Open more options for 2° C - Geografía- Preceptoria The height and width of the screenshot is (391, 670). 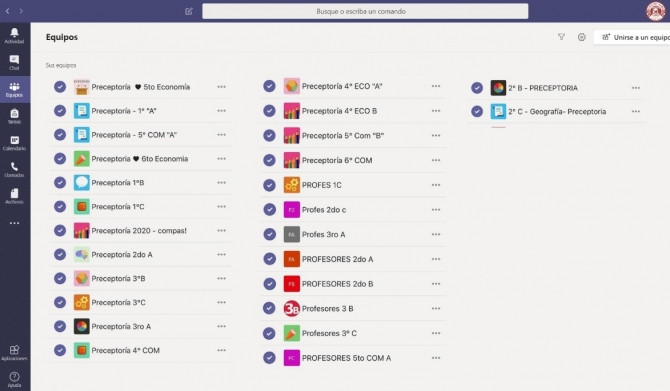click(x=636, y=112)
